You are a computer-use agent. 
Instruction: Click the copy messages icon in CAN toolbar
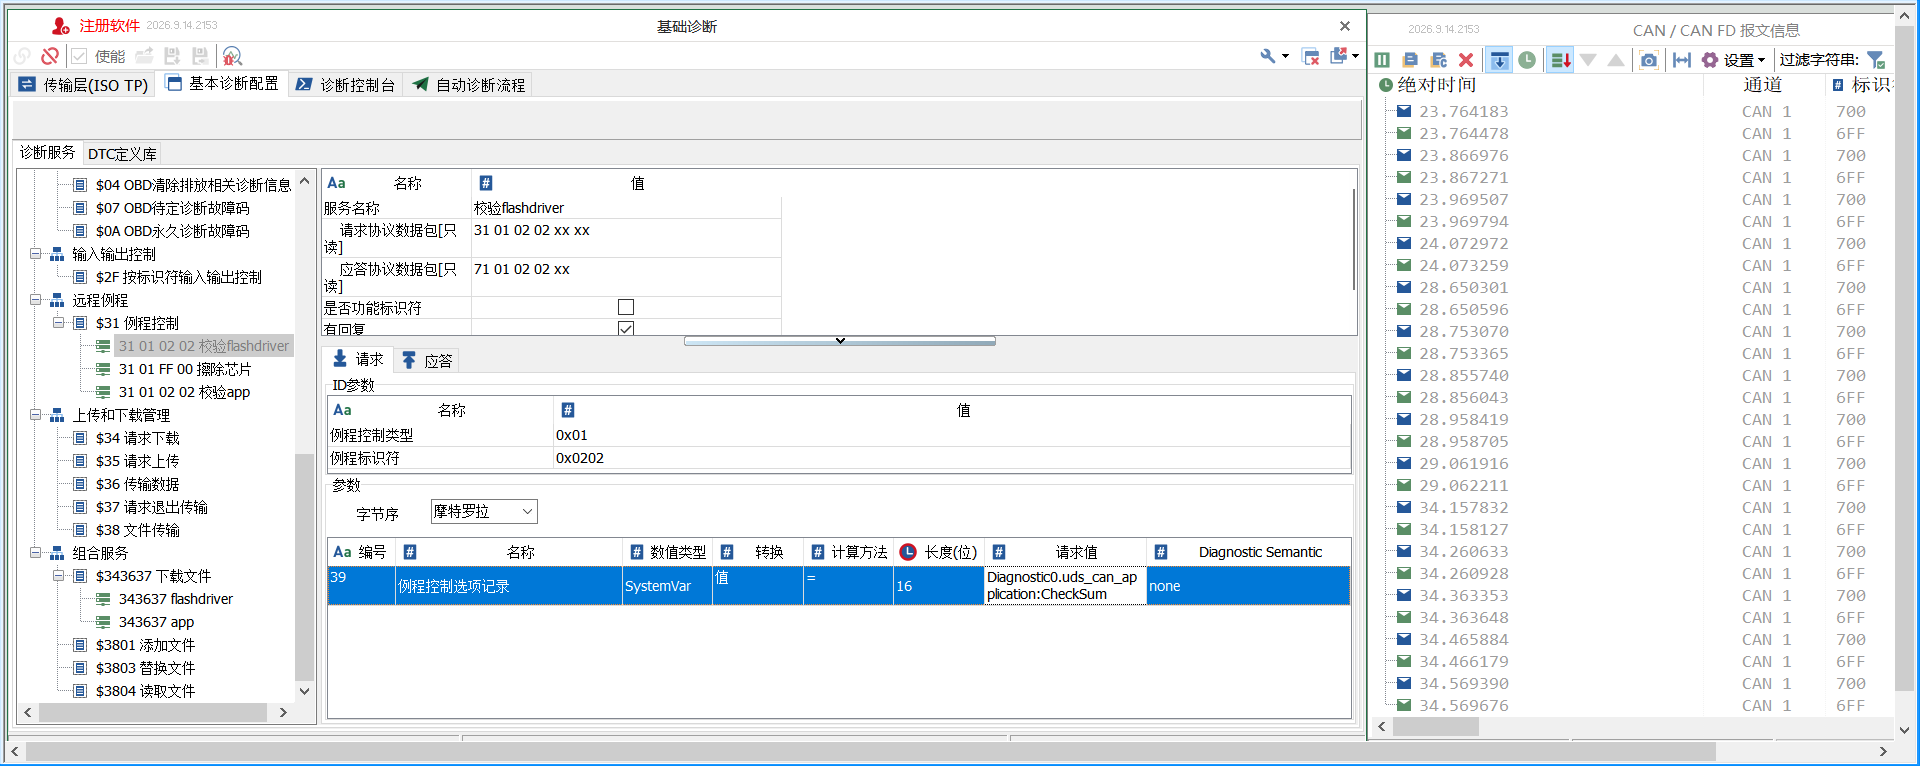(1410, 60)
